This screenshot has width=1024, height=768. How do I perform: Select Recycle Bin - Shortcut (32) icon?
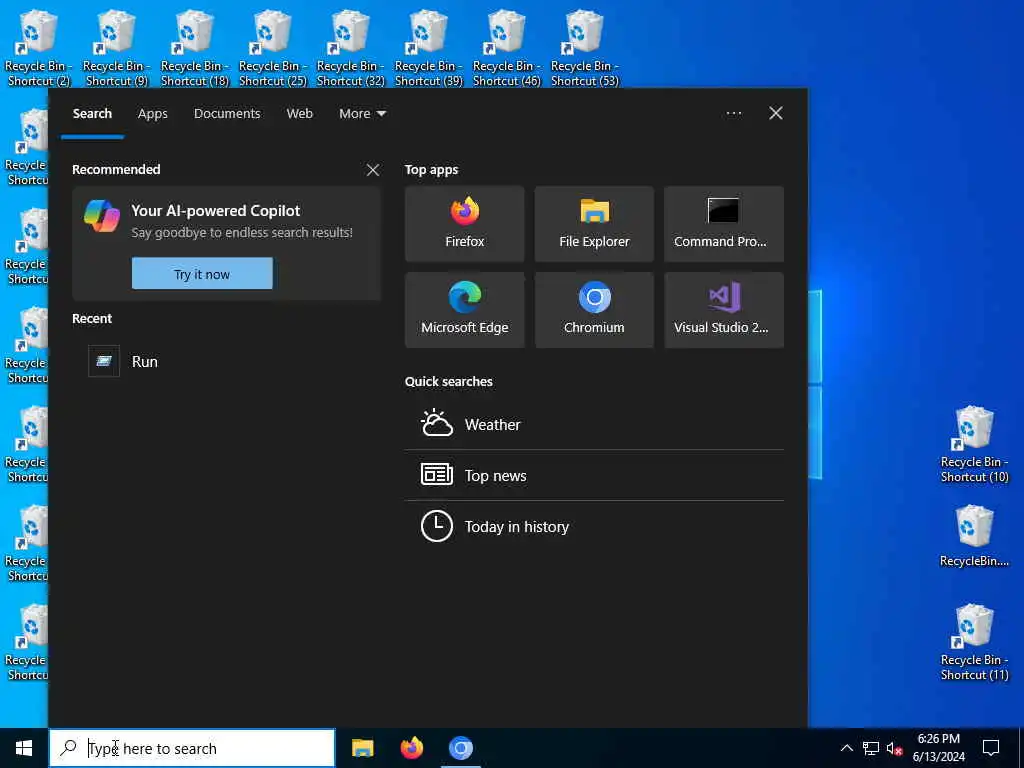coord(351,48)
